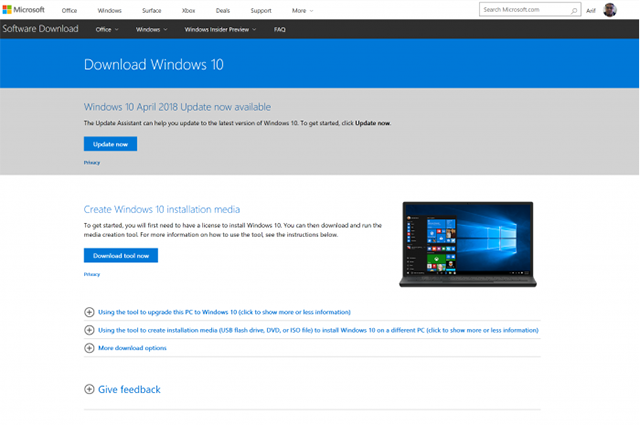The width and height of the screenshot is (640, 425).
Task: Open the Deals top navigation link
Action: (x=223, y=11)
